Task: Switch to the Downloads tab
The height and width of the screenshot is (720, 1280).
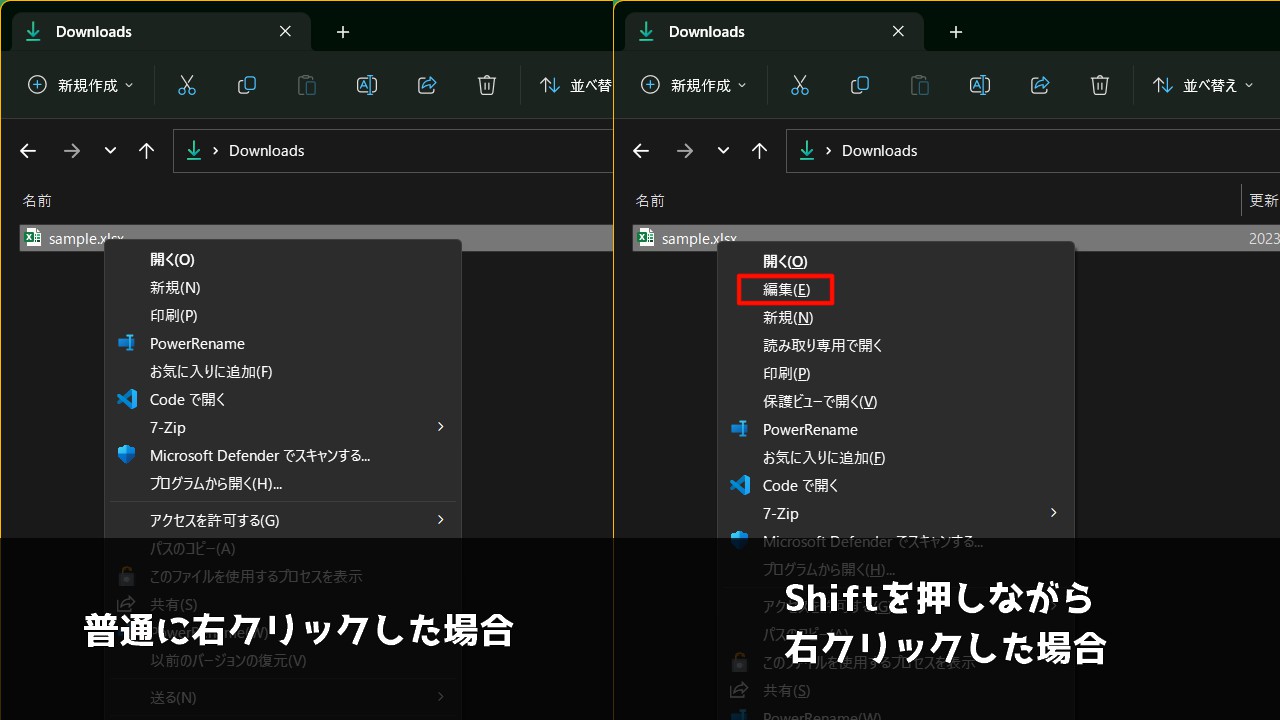Action: 93,31
